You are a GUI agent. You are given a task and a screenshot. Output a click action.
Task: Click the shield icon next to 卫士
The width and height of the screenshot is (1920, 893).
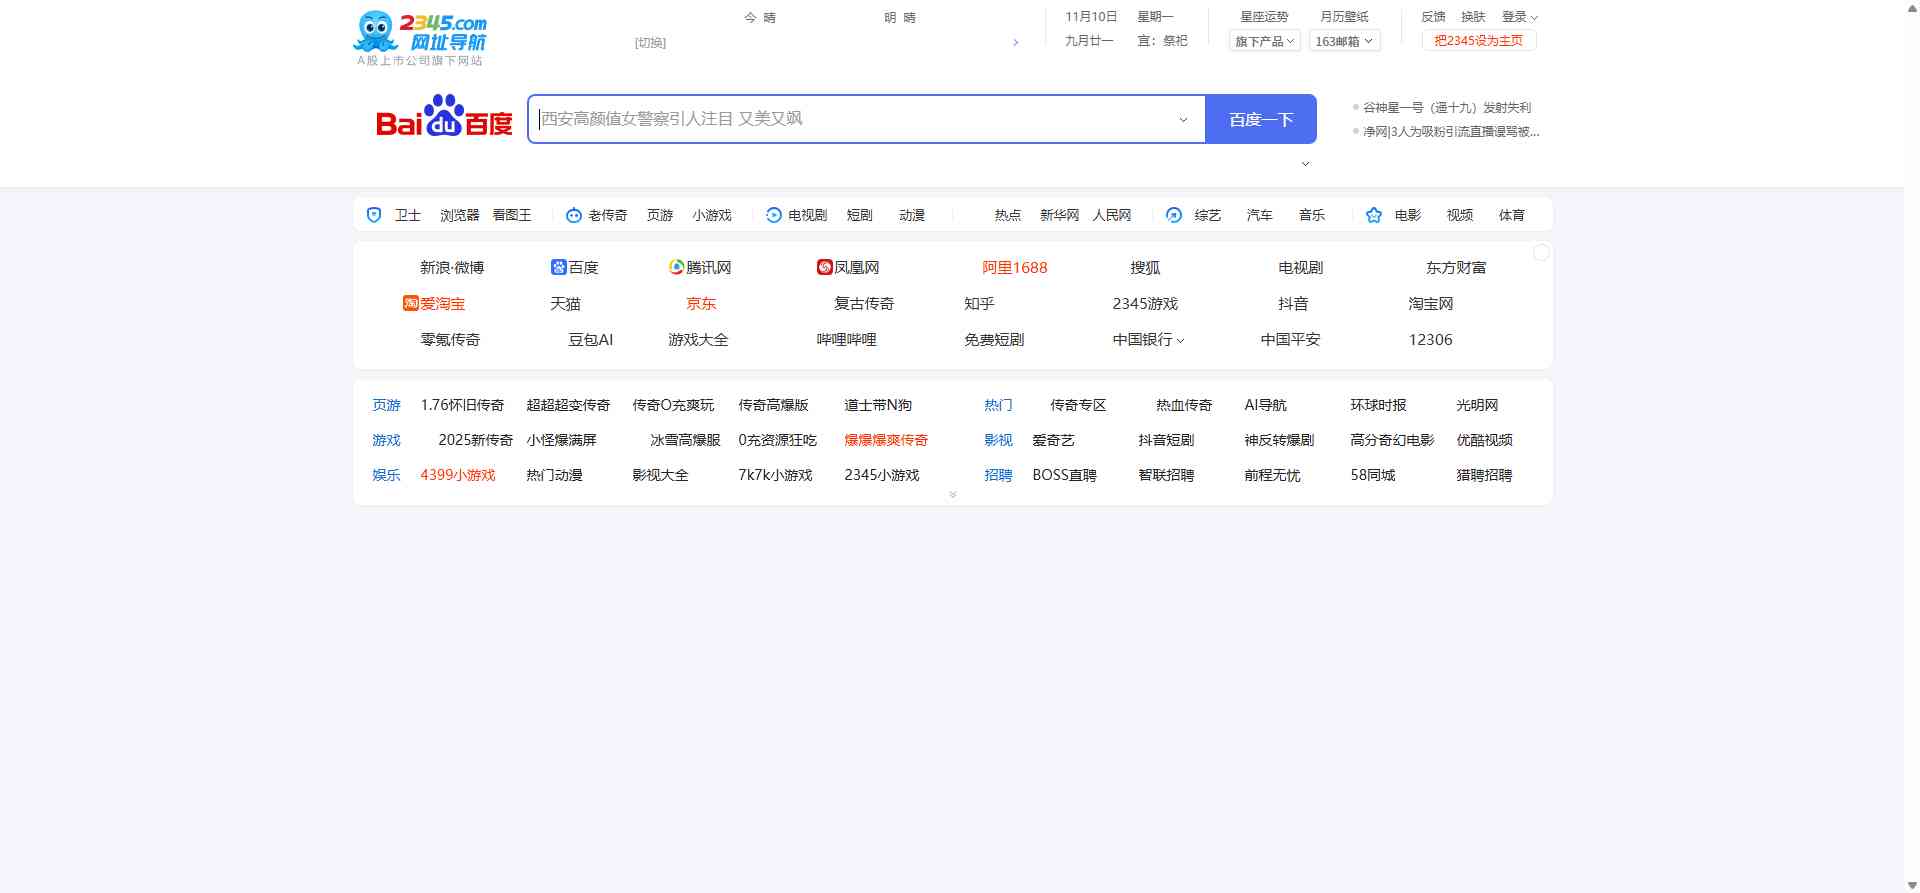pyautogui.click(x=374, y=215)
